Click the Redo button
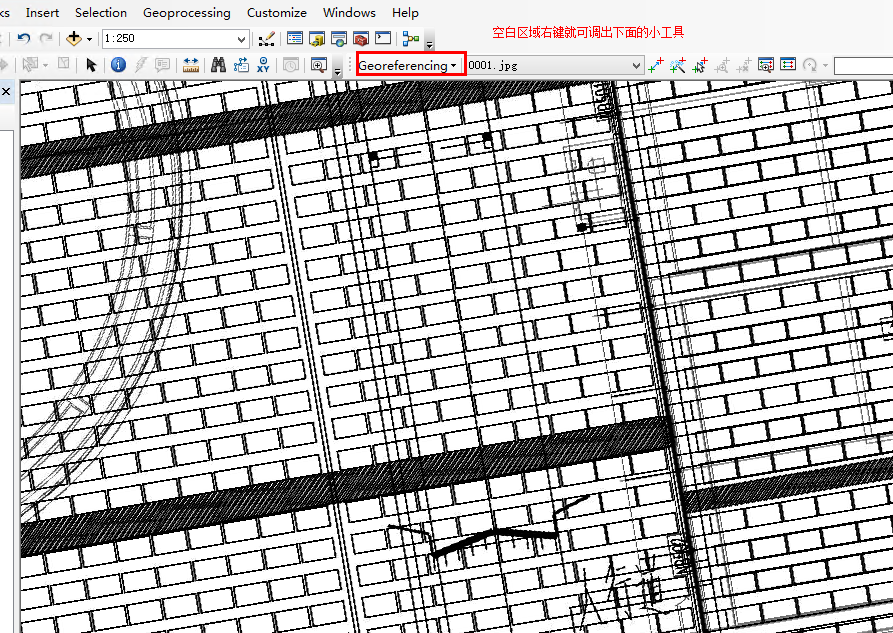 [45, 38]
